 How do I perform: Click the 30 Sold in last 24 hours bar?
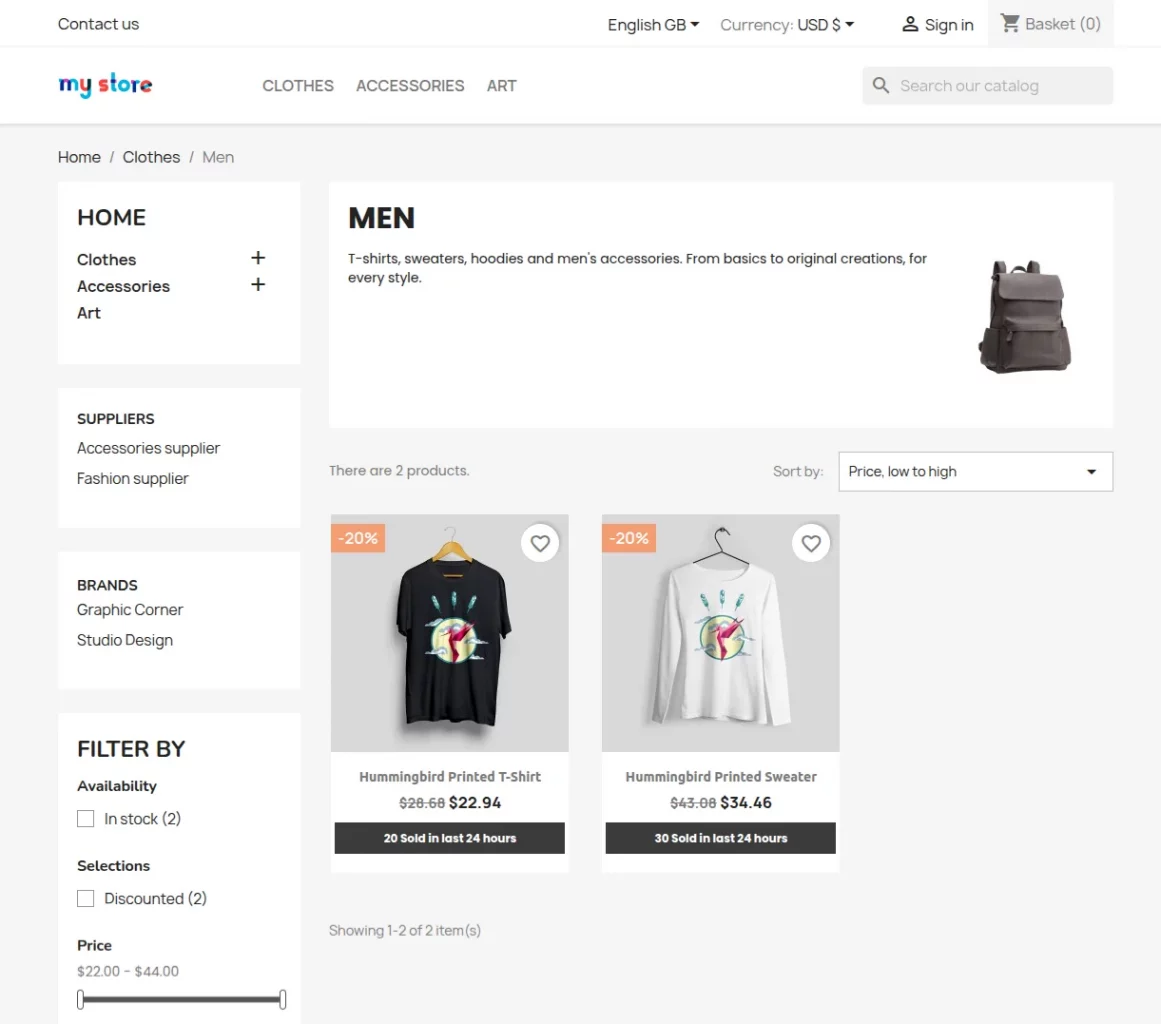tap(720, 838)
